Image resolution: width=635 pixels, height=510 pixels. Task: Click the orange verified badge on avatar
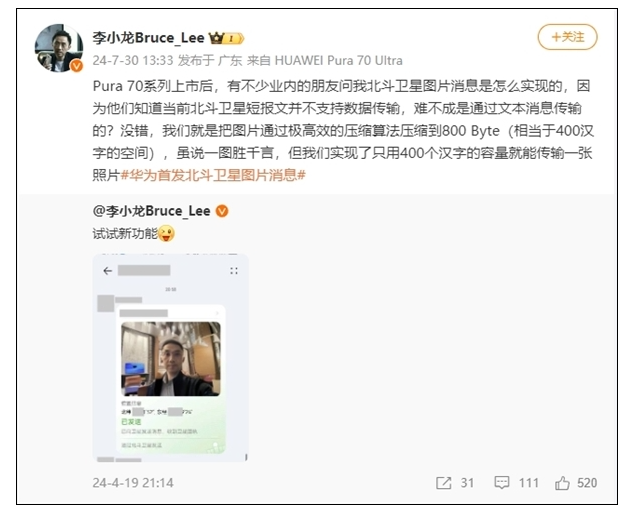[77, 66]
